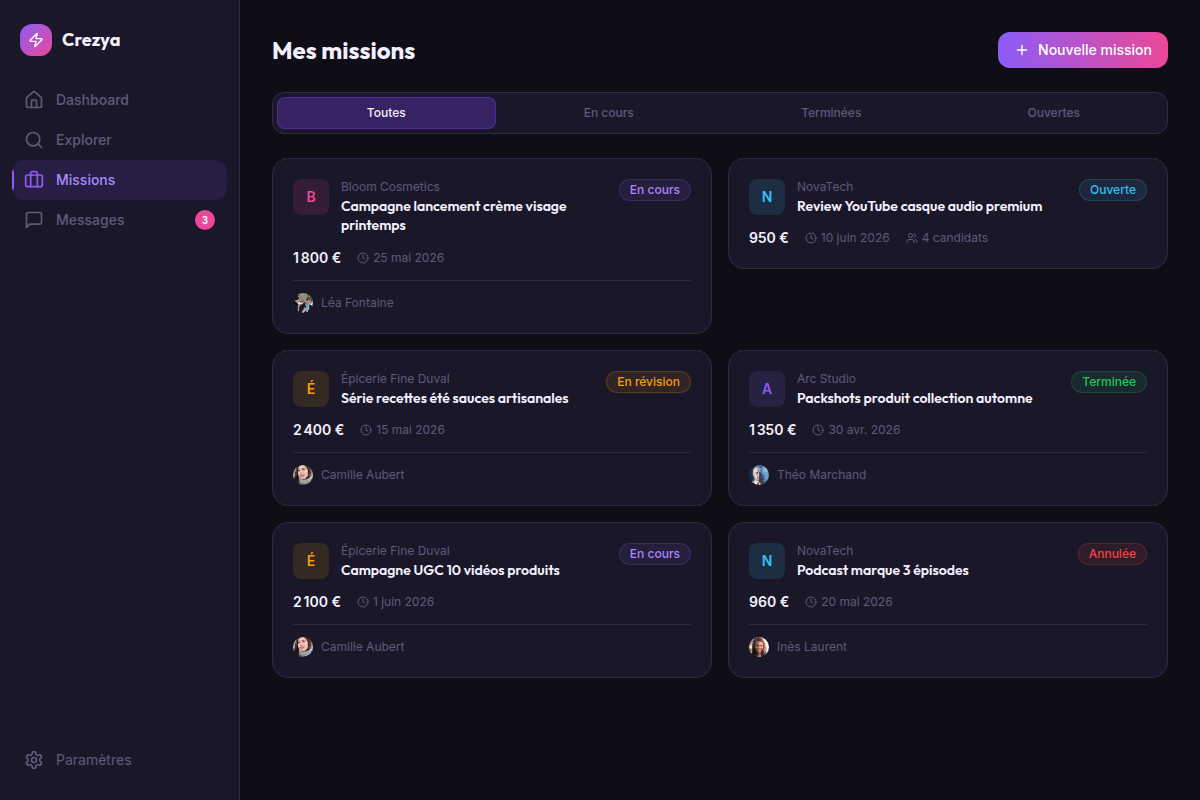Click the clock icon beside 1 juin 2026
The width and height of the screenshot is (1200, 800).
click(x=363, y=602)
